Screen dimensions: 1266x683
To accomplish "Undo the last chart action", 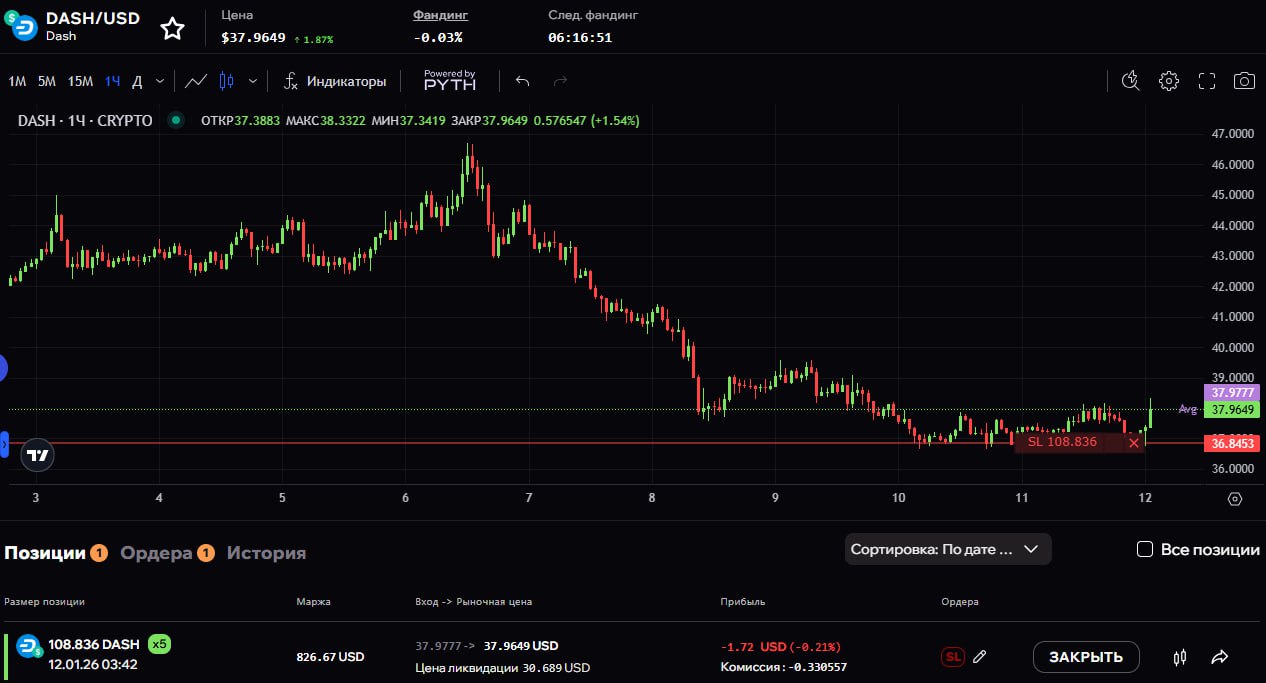I will [522, 81].
